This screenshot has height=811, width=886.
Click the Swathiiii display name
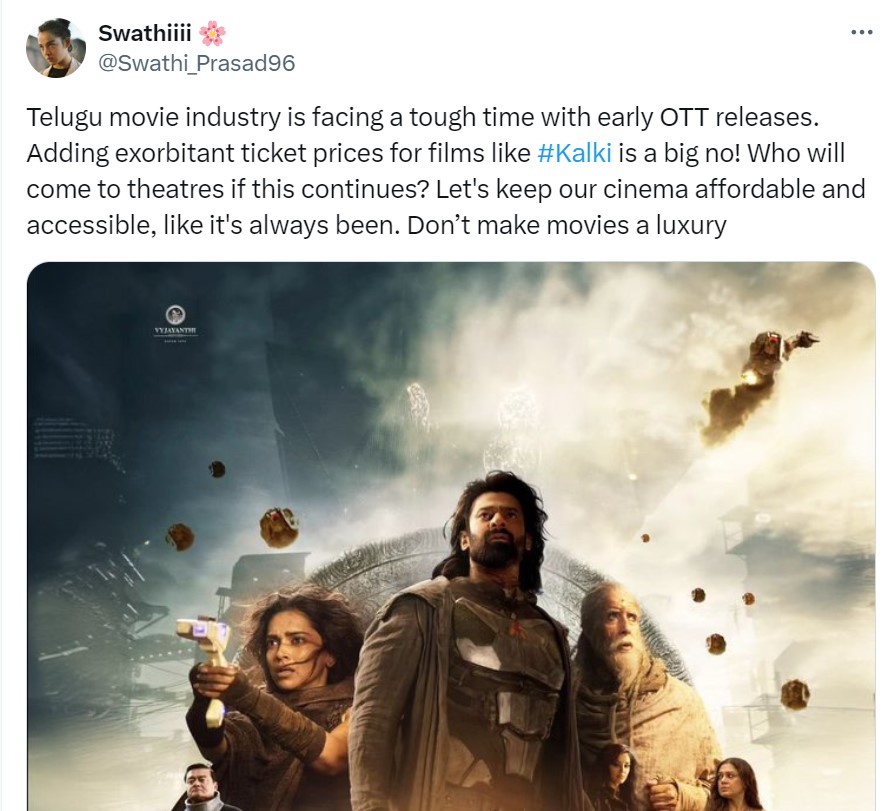click(145, 33)
